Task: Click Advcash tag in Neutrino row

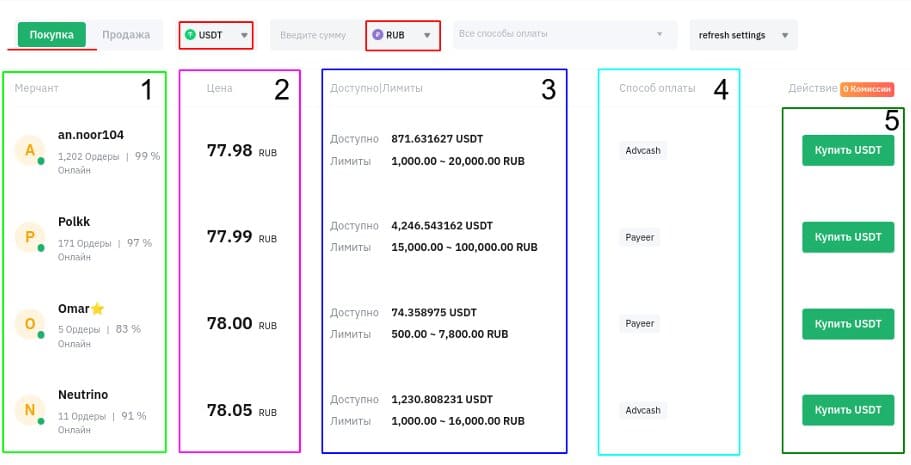Action: click(x=643, y=410)
